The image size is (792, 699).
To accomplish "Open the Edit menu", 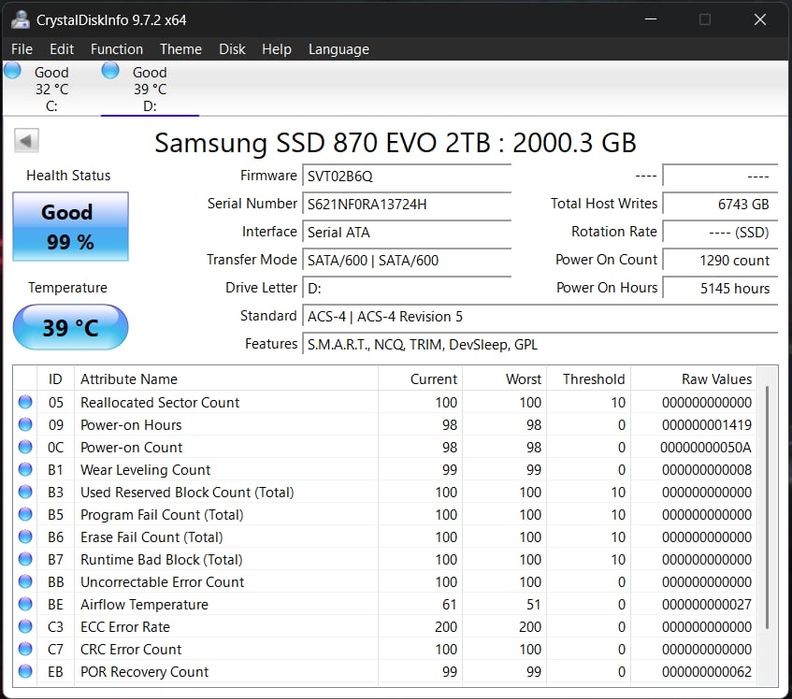I will point(62,49).
